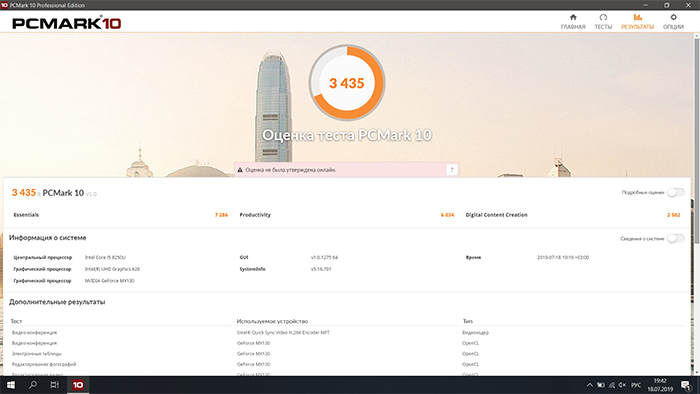Open Task View on the taskbar
Viewport: 700px width, 394px height.
[54, 385]
